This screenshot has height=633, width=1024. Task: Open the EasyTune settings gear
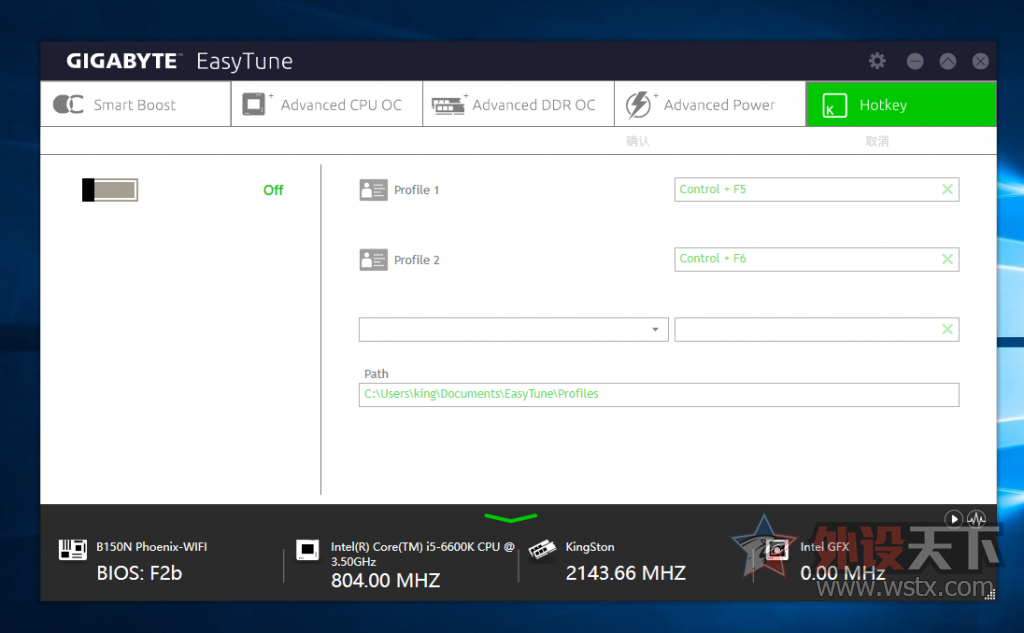(877, 61)
